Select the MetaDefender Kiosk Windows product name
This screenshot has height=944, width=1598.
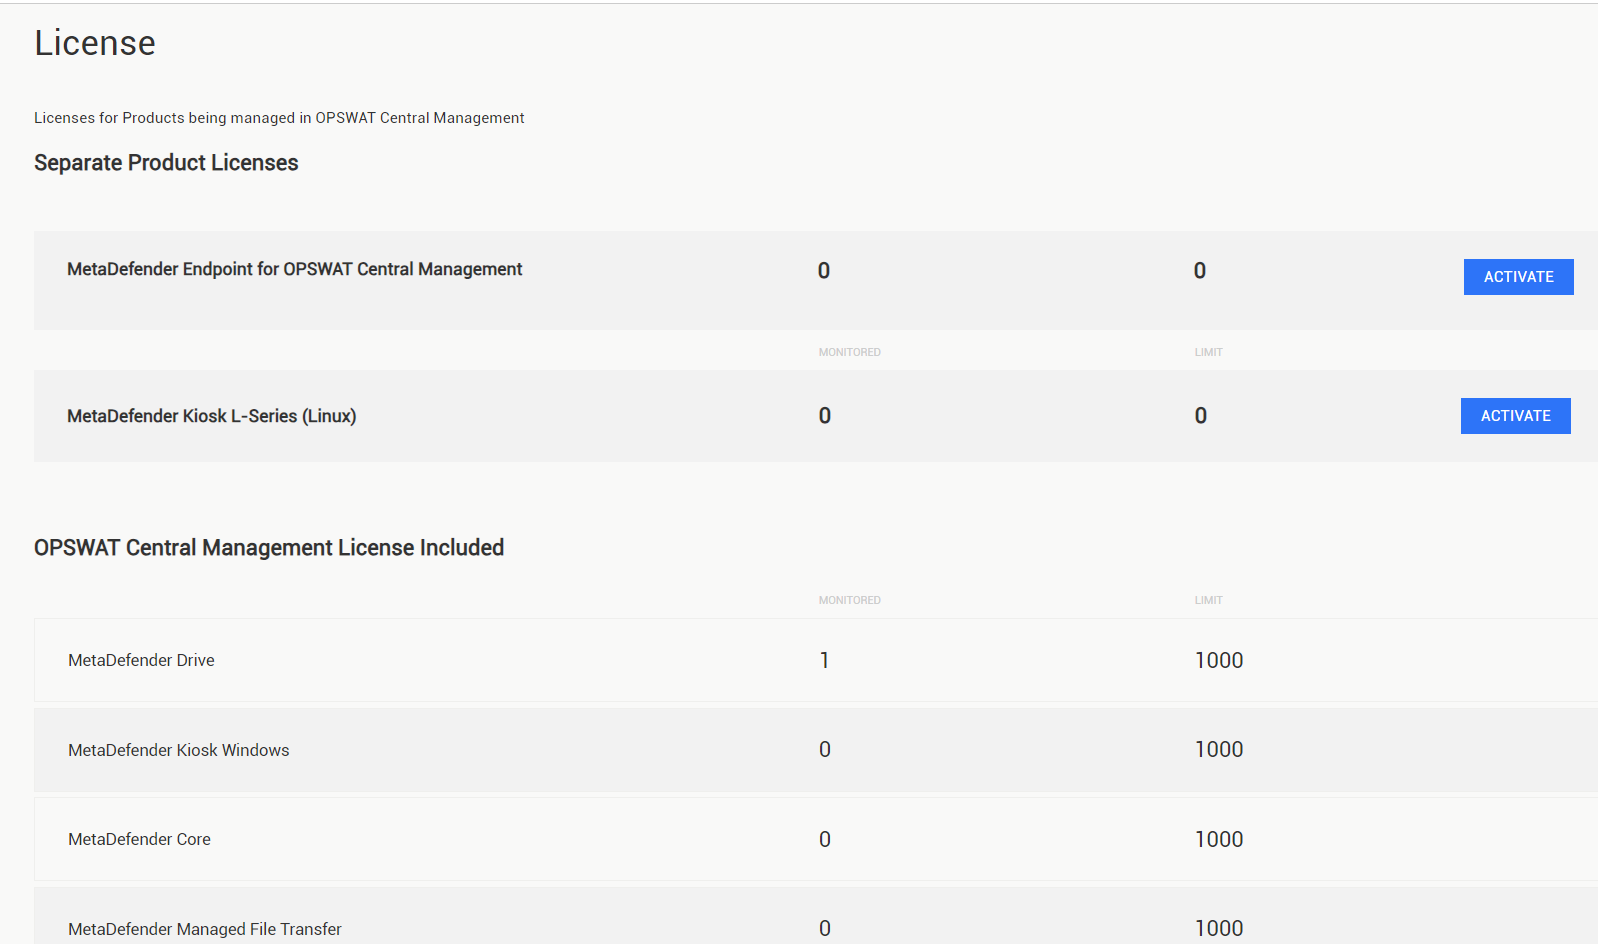pyautogui.click(x=178, y=750)
